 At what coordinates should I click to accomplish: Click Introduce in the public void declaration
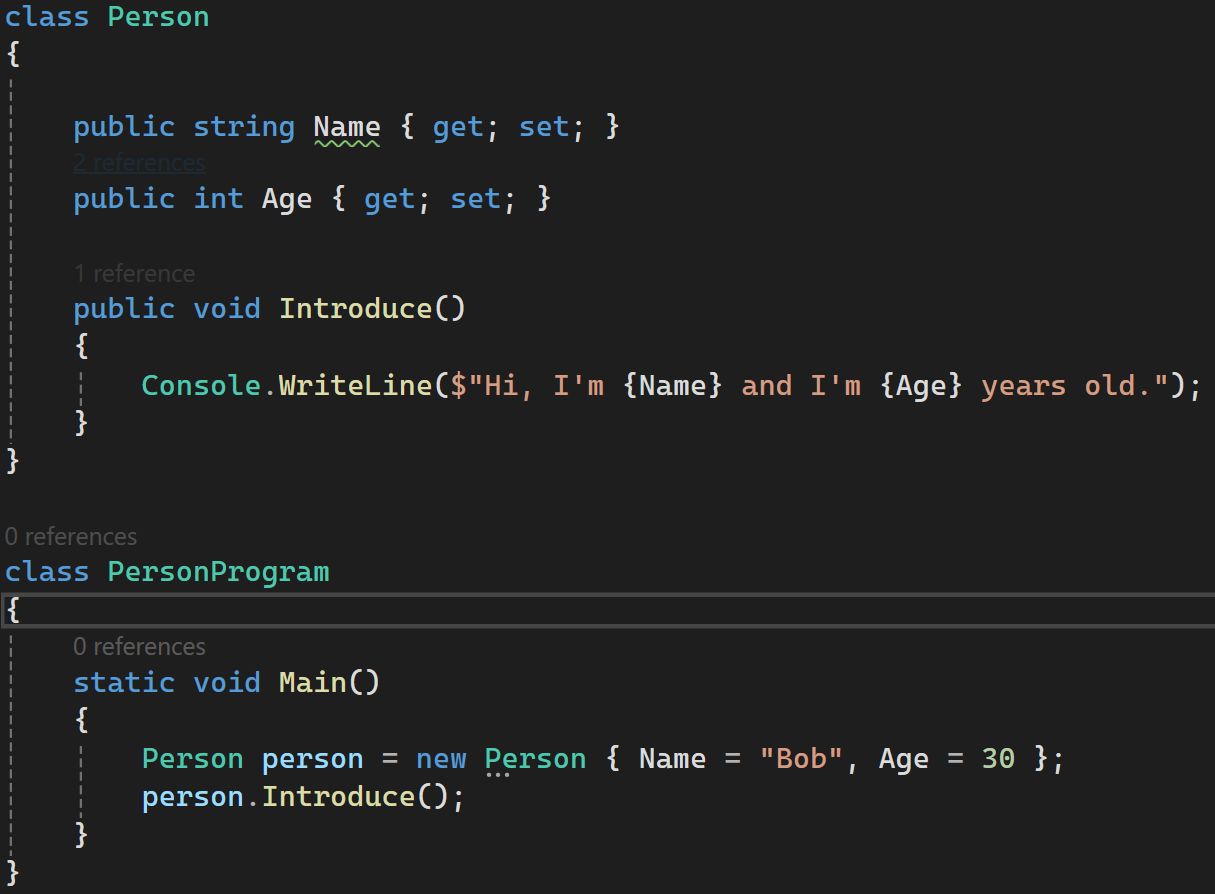[x=355, y=308]
